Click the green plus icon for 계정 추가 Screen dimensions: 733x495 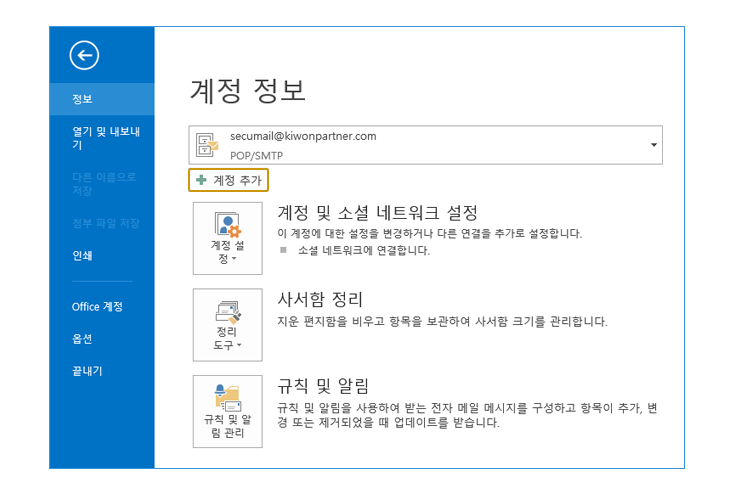coord(201,180)
